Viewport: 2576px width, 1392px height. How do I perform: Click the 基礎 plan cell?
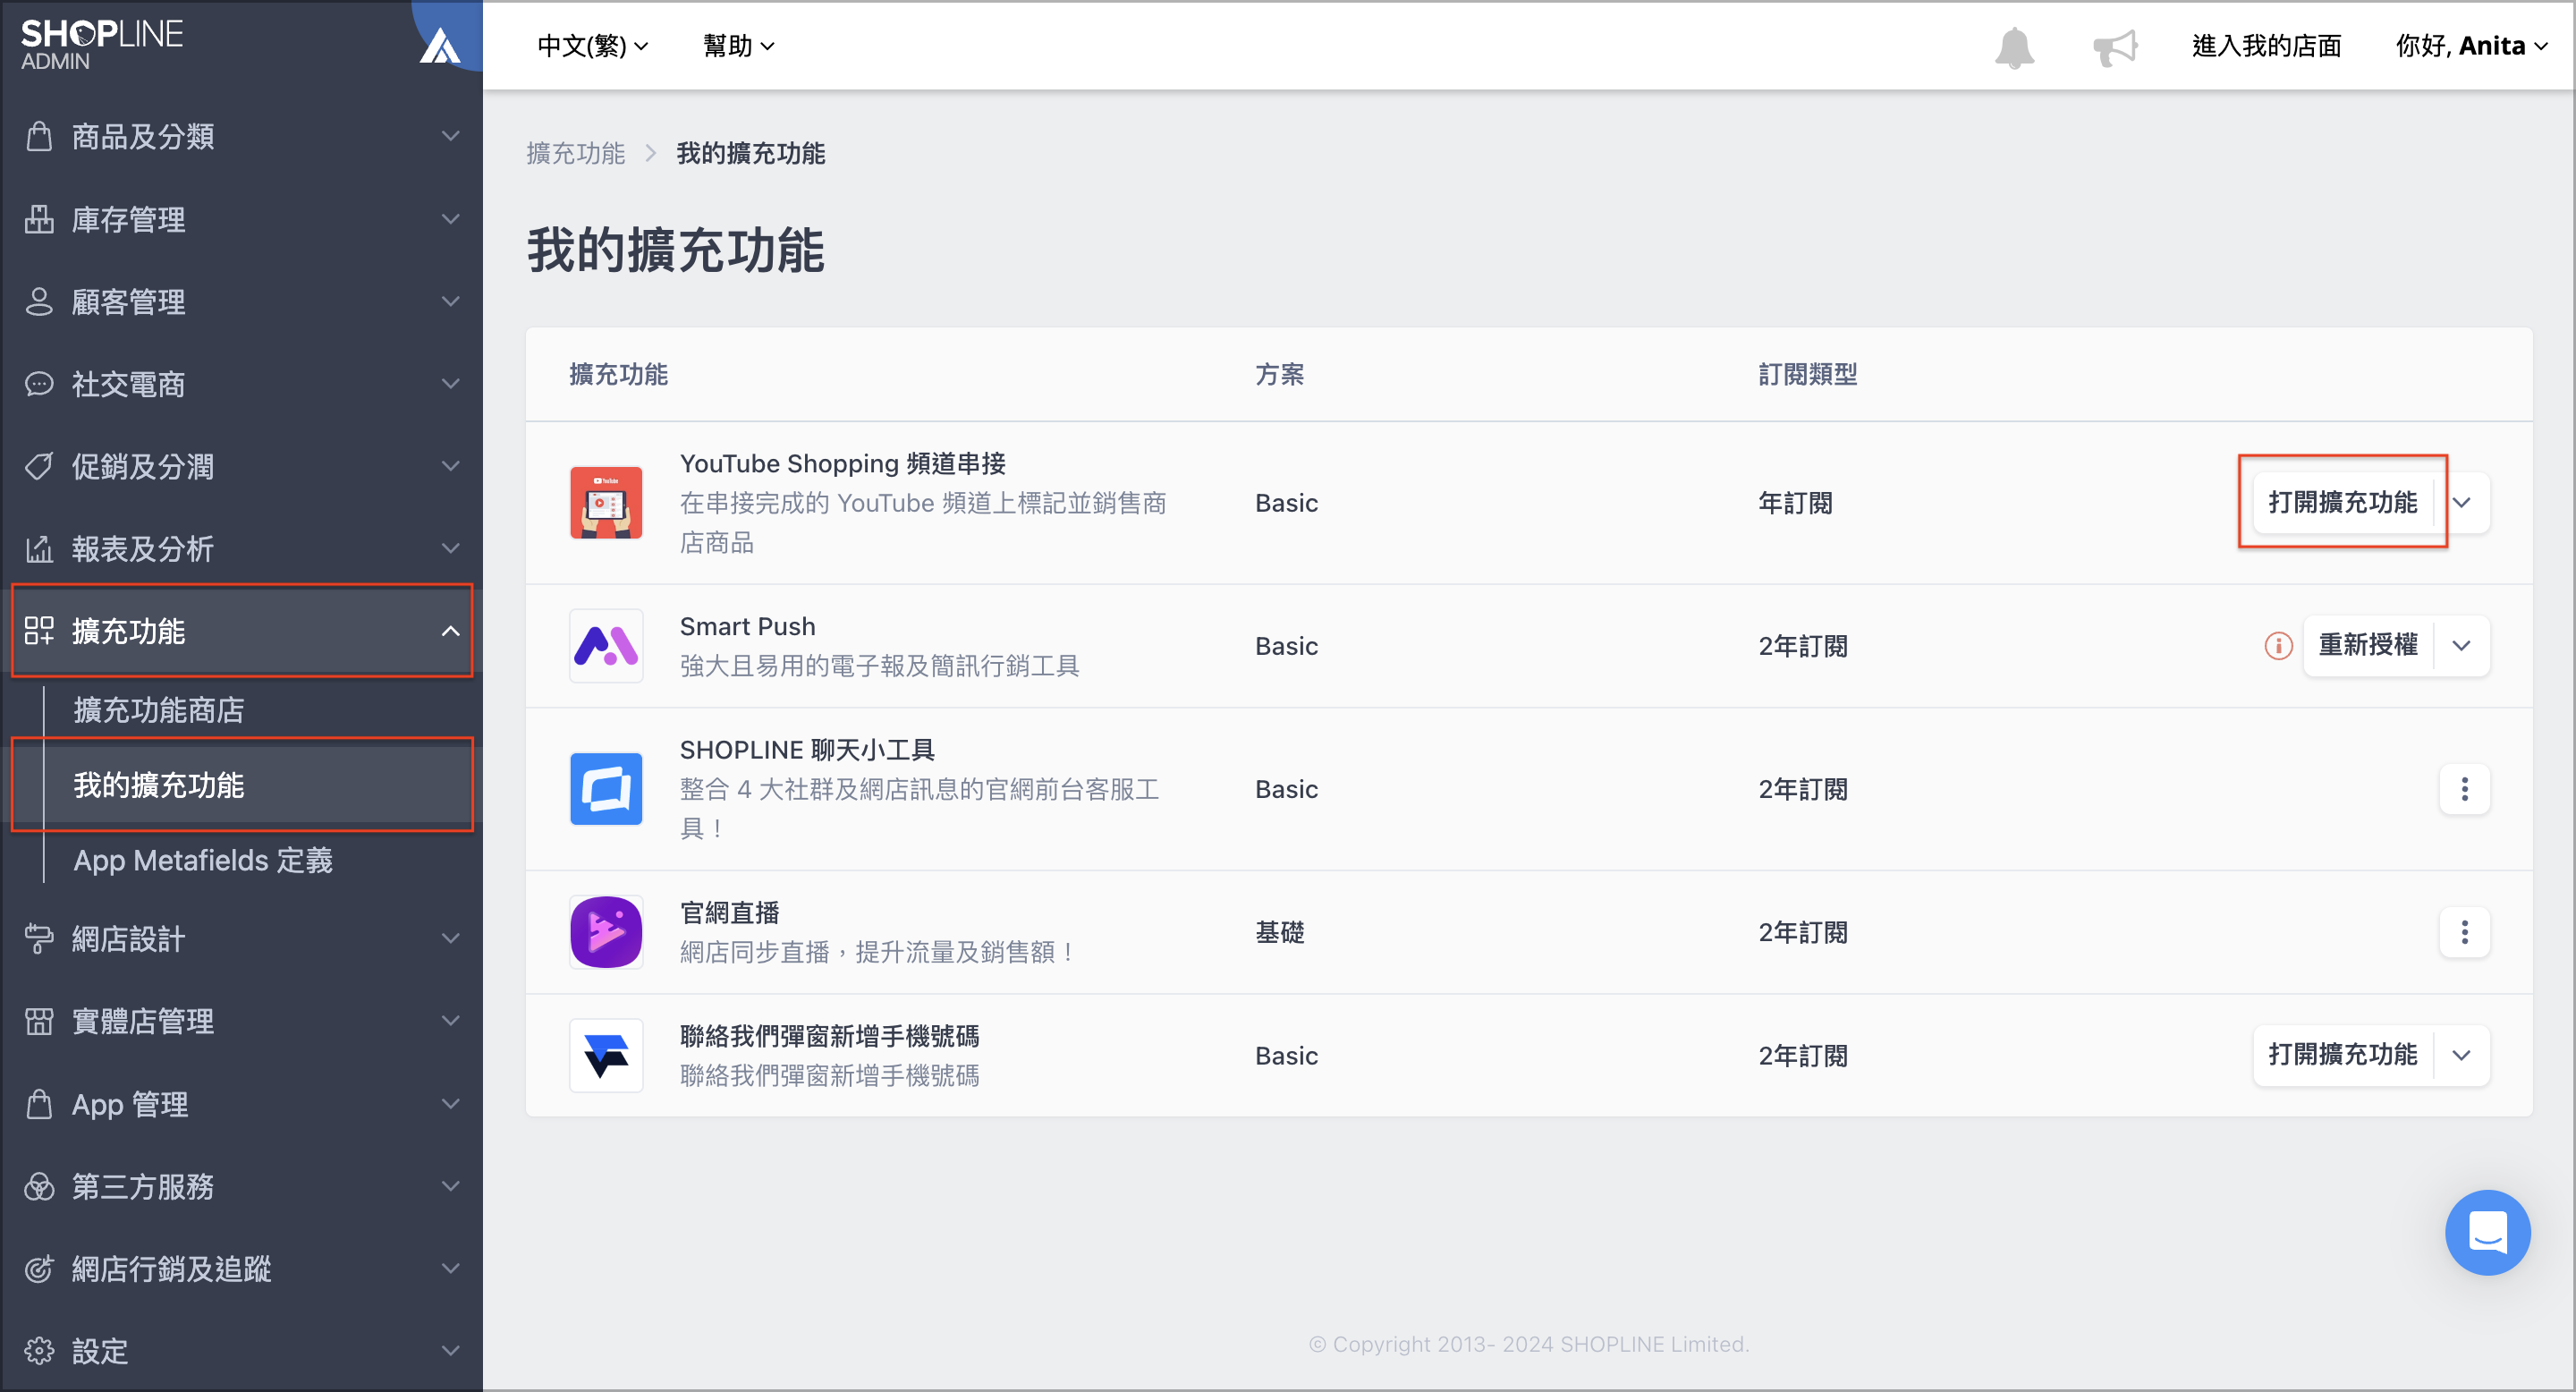[x=1279, y=932]
